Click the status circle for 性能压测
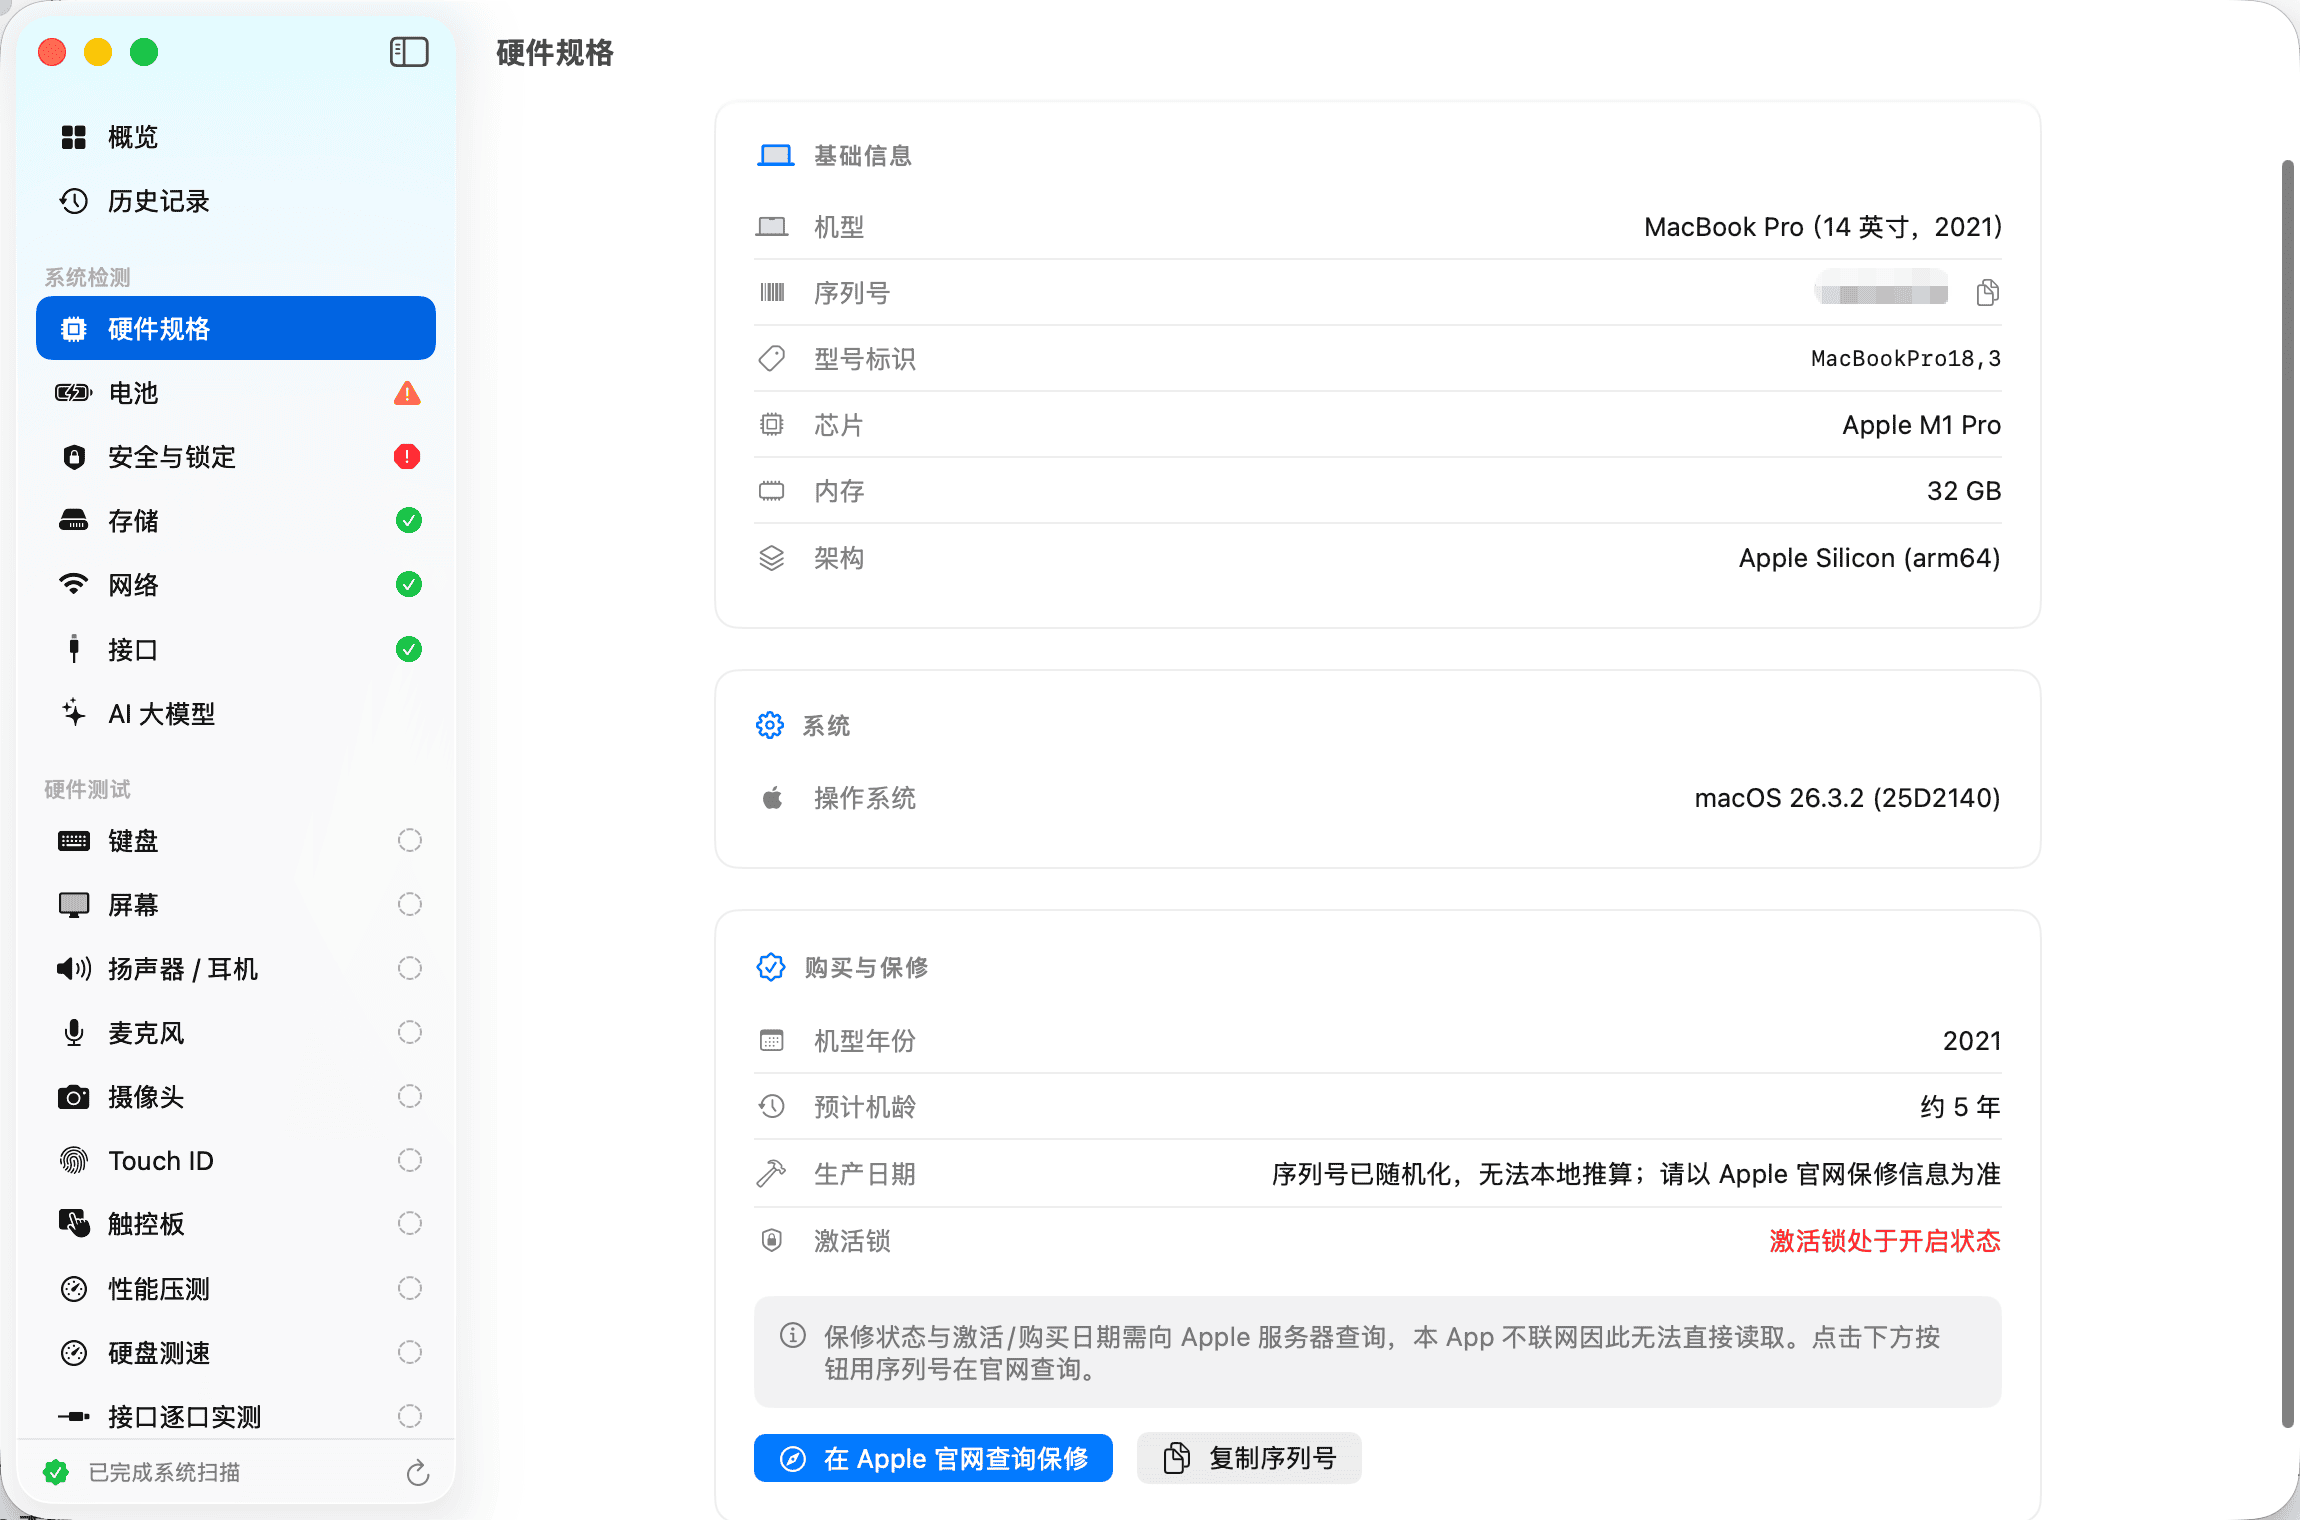Viewport: 2300px width, 1520px height. point(409,1288)
